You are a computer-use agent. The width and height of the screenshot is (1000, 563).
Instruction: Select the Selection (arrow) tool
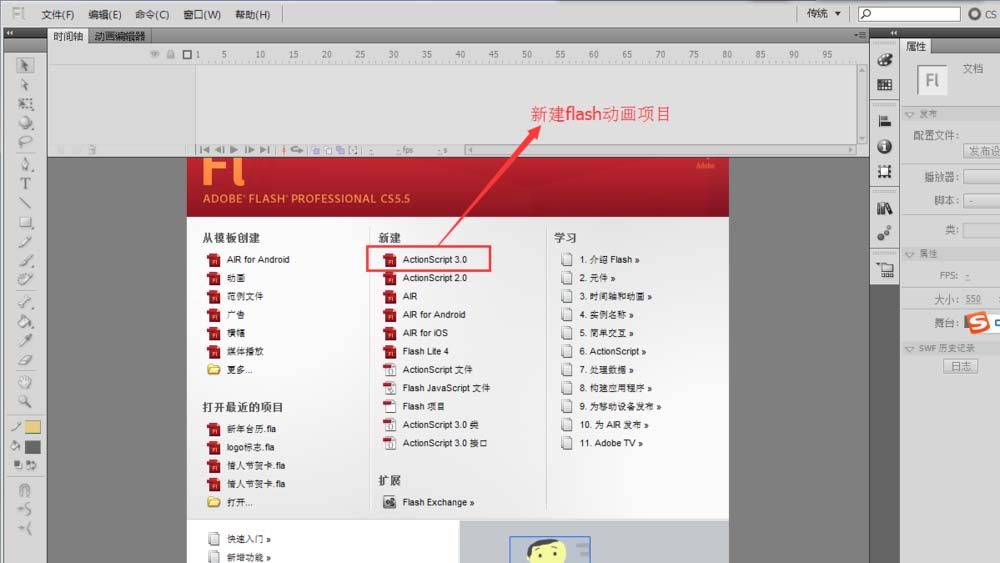[25, 65]
